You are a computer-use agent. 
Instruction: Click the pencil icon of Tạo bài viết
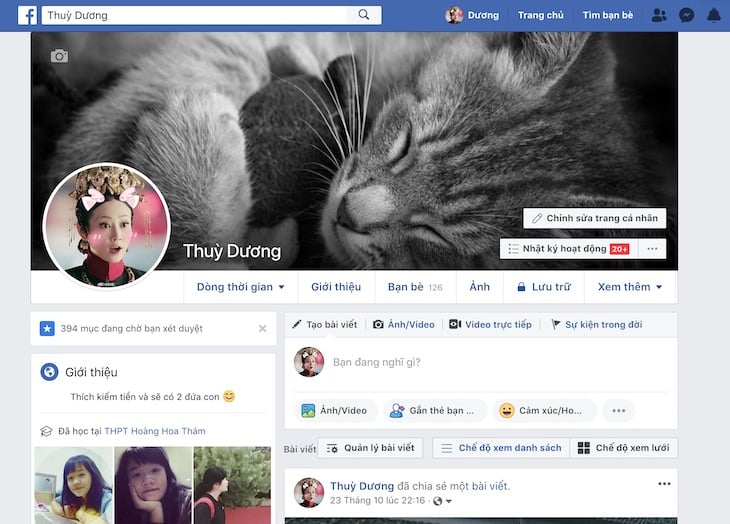click(x=297, y=324)
